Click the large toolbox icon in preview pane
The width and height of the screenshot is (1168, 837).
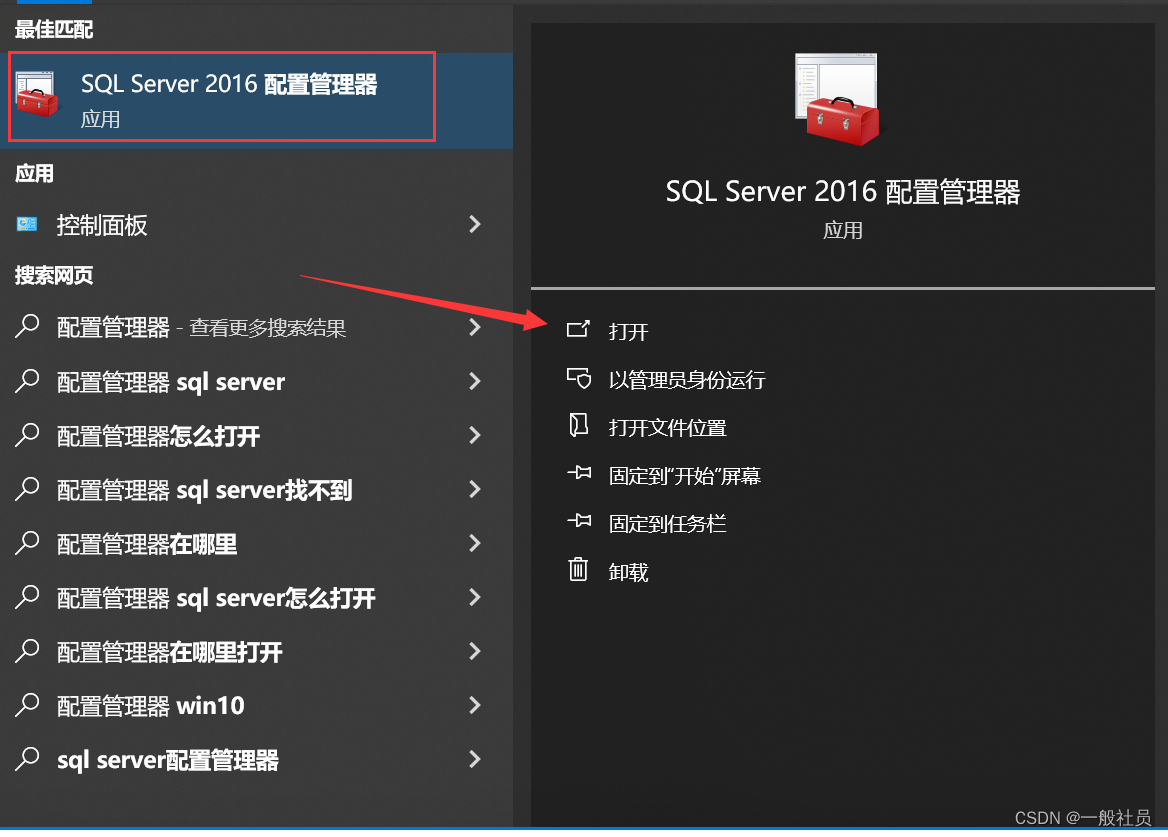(837, 99)
